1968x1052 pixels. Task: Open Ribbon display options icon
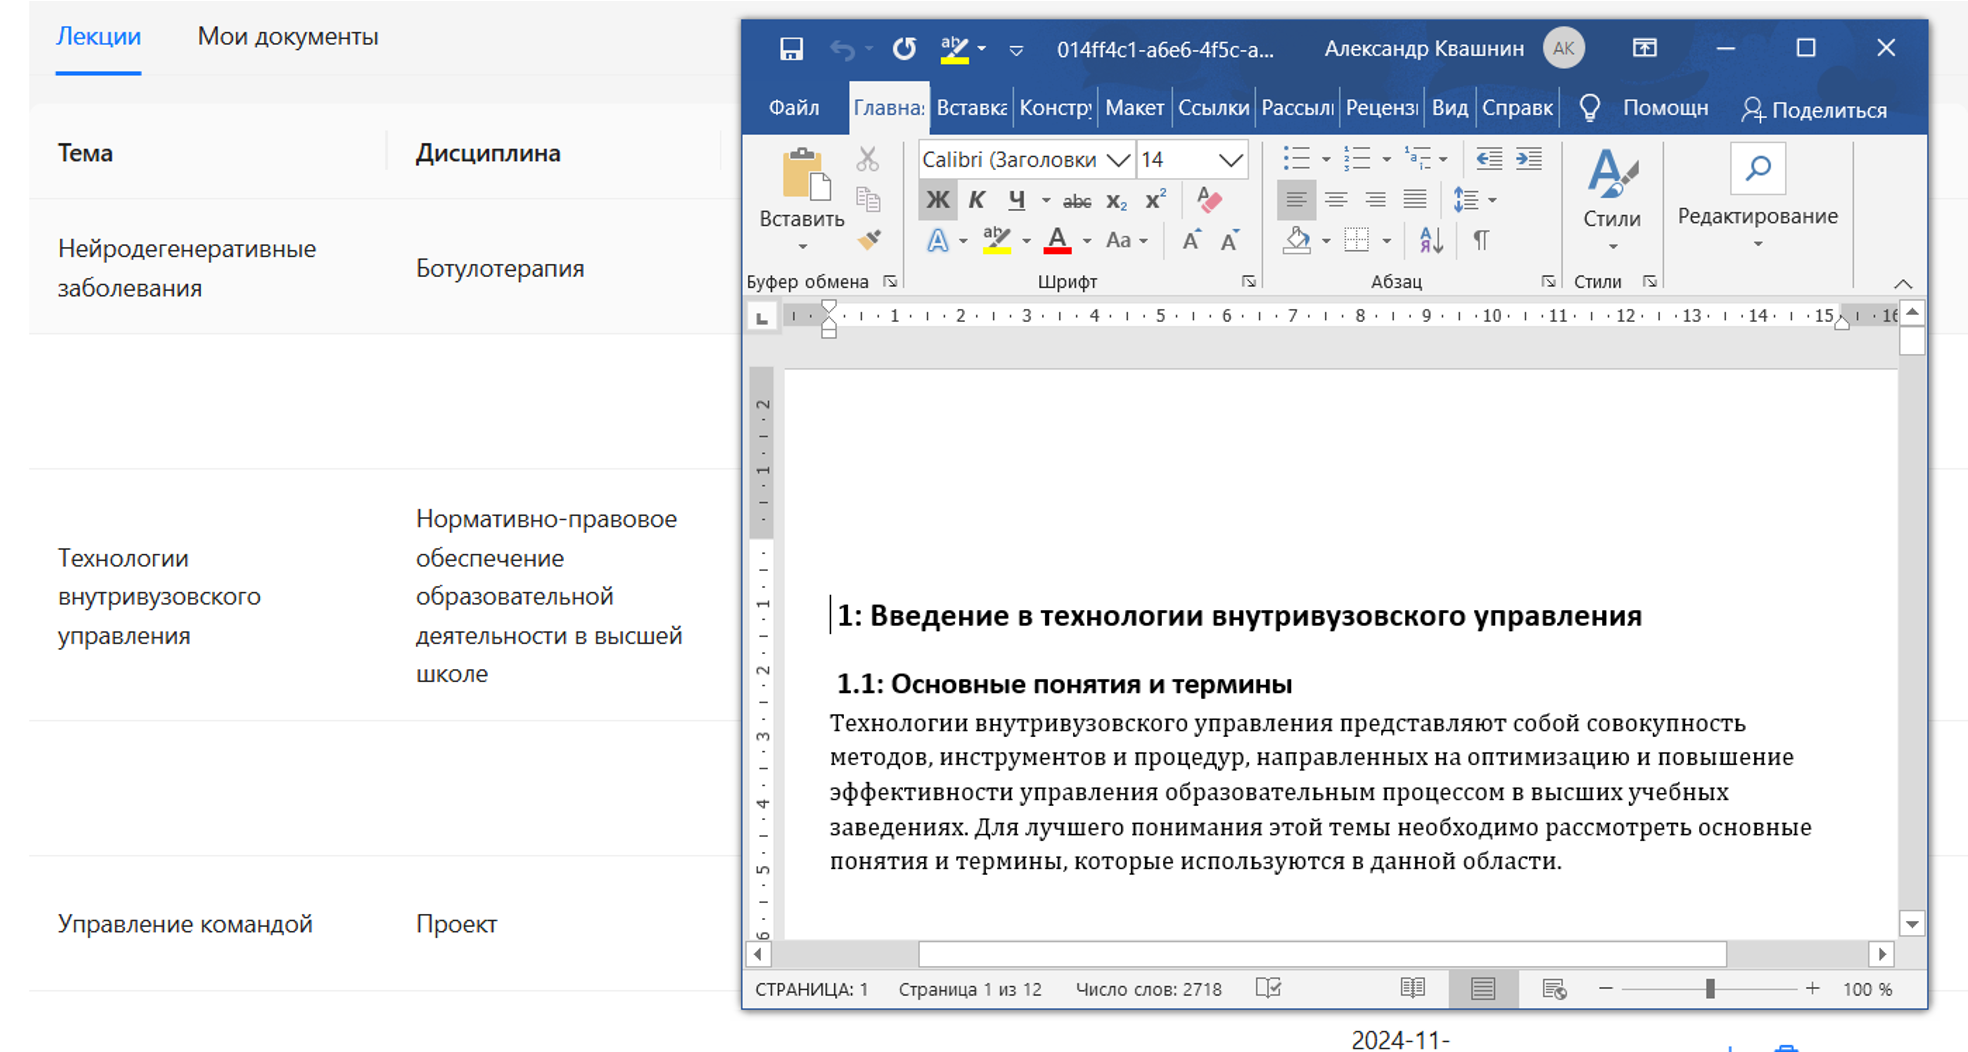click(1645, 48)
